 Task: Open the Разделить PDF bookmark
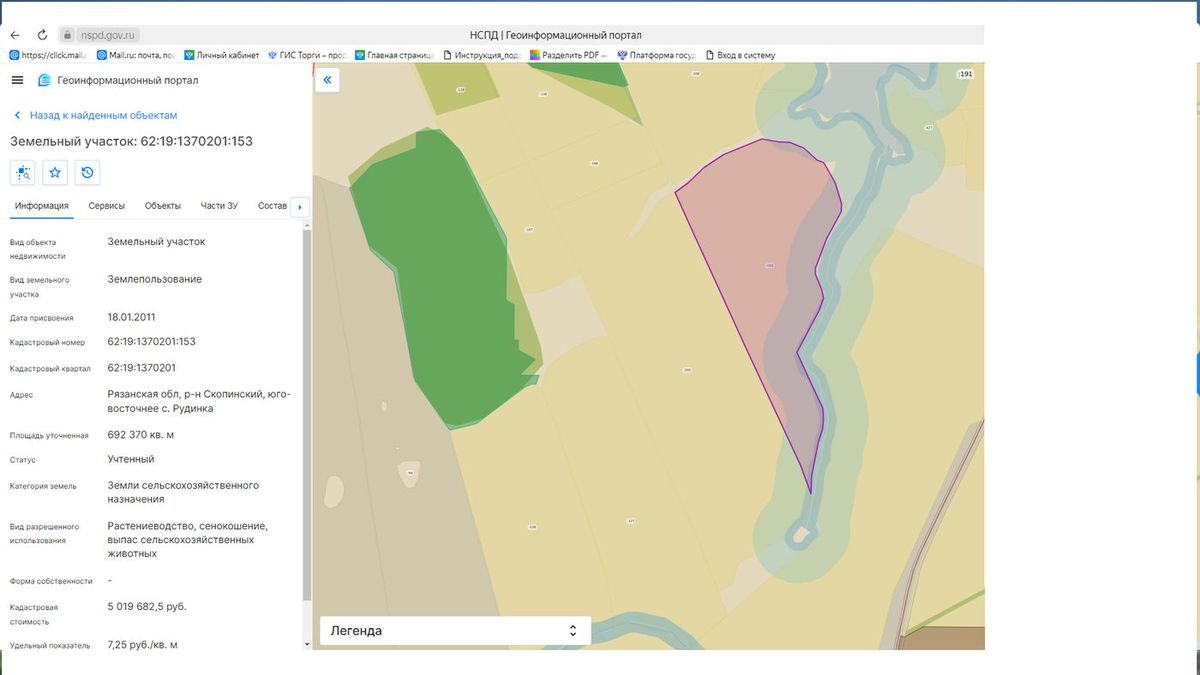pyautogui.click(x=569, y=55)
